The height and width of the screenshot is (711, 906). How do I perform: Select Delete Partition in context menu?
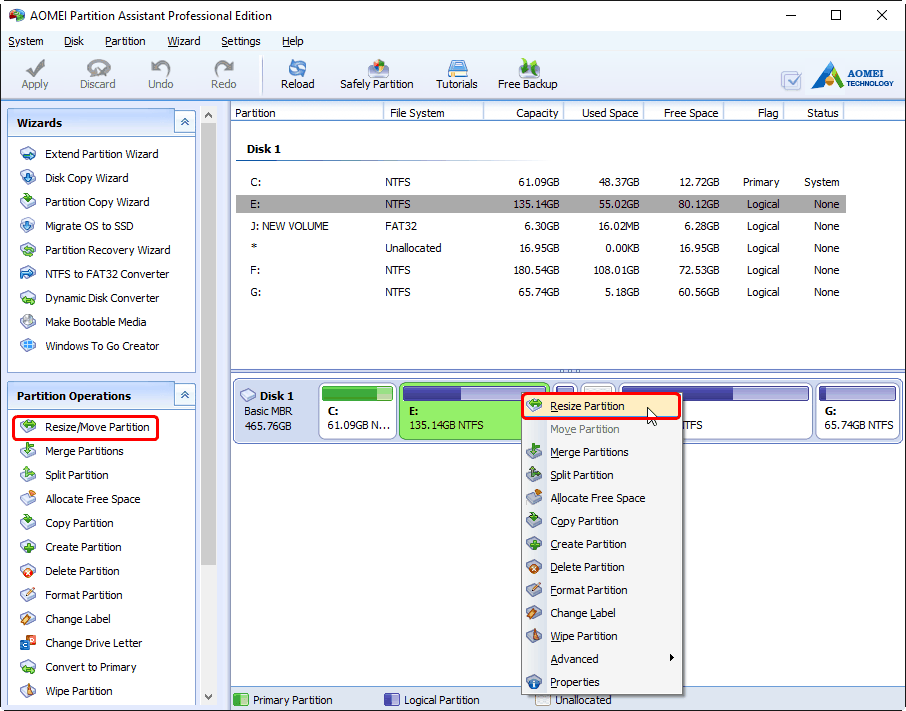tap(601, 567)
